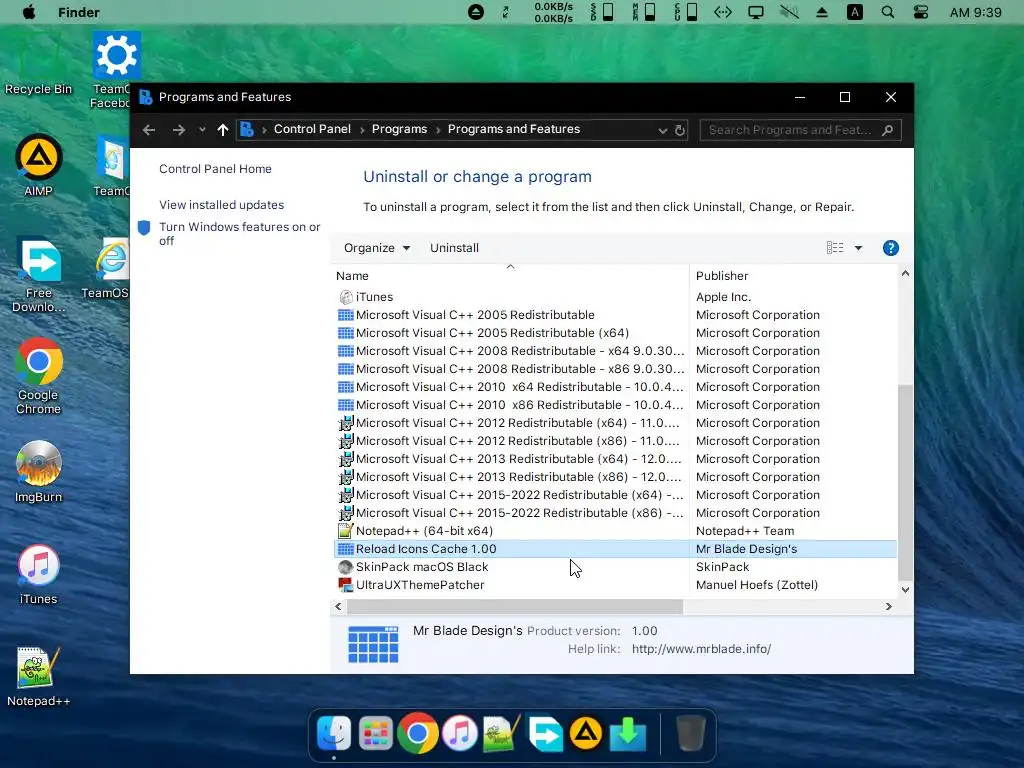Open the Finder menu

(x=78, y=12)
